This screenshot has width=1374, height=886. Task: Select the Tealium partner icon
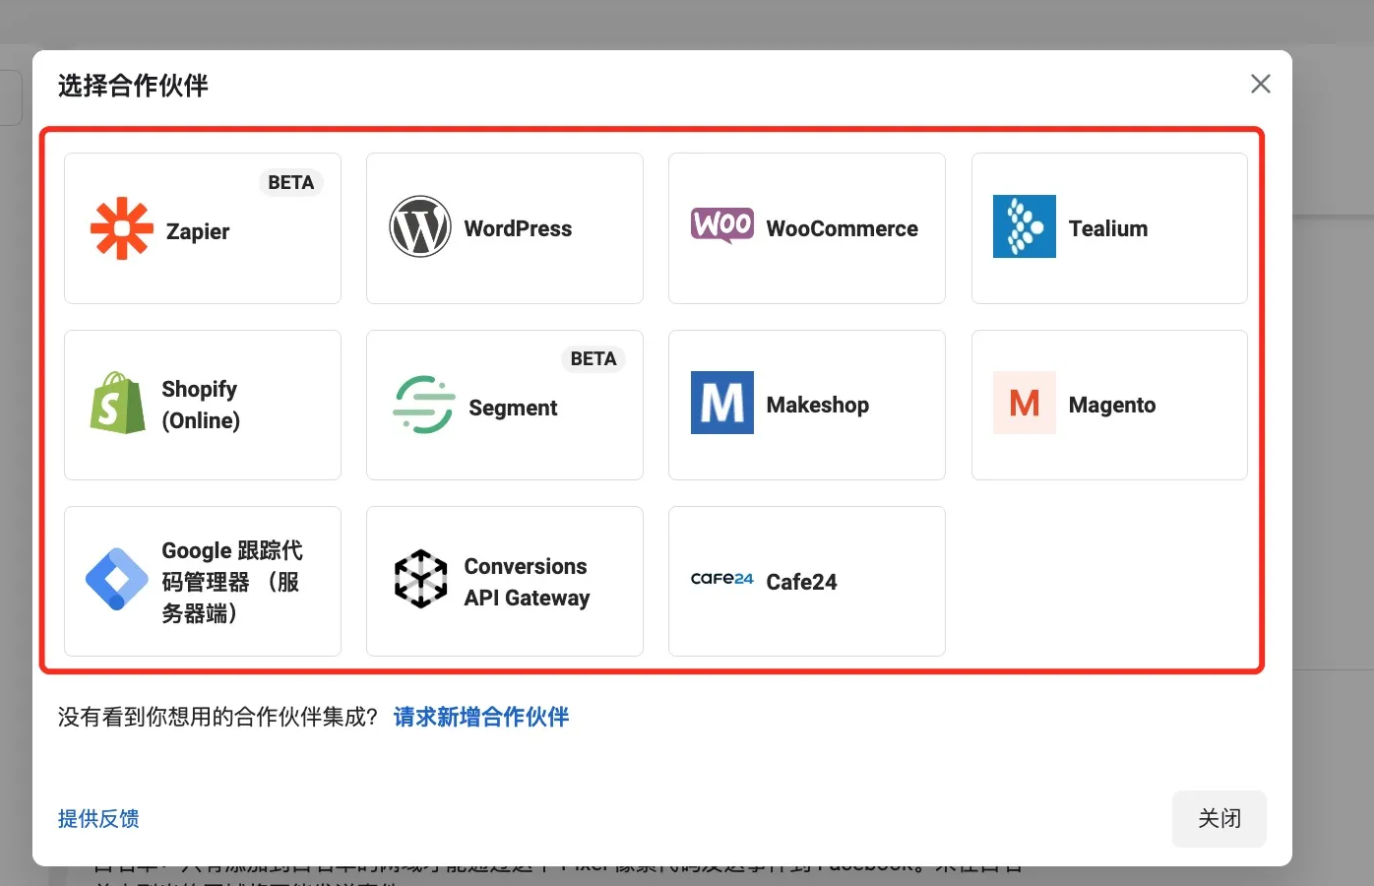(1024, 228)
